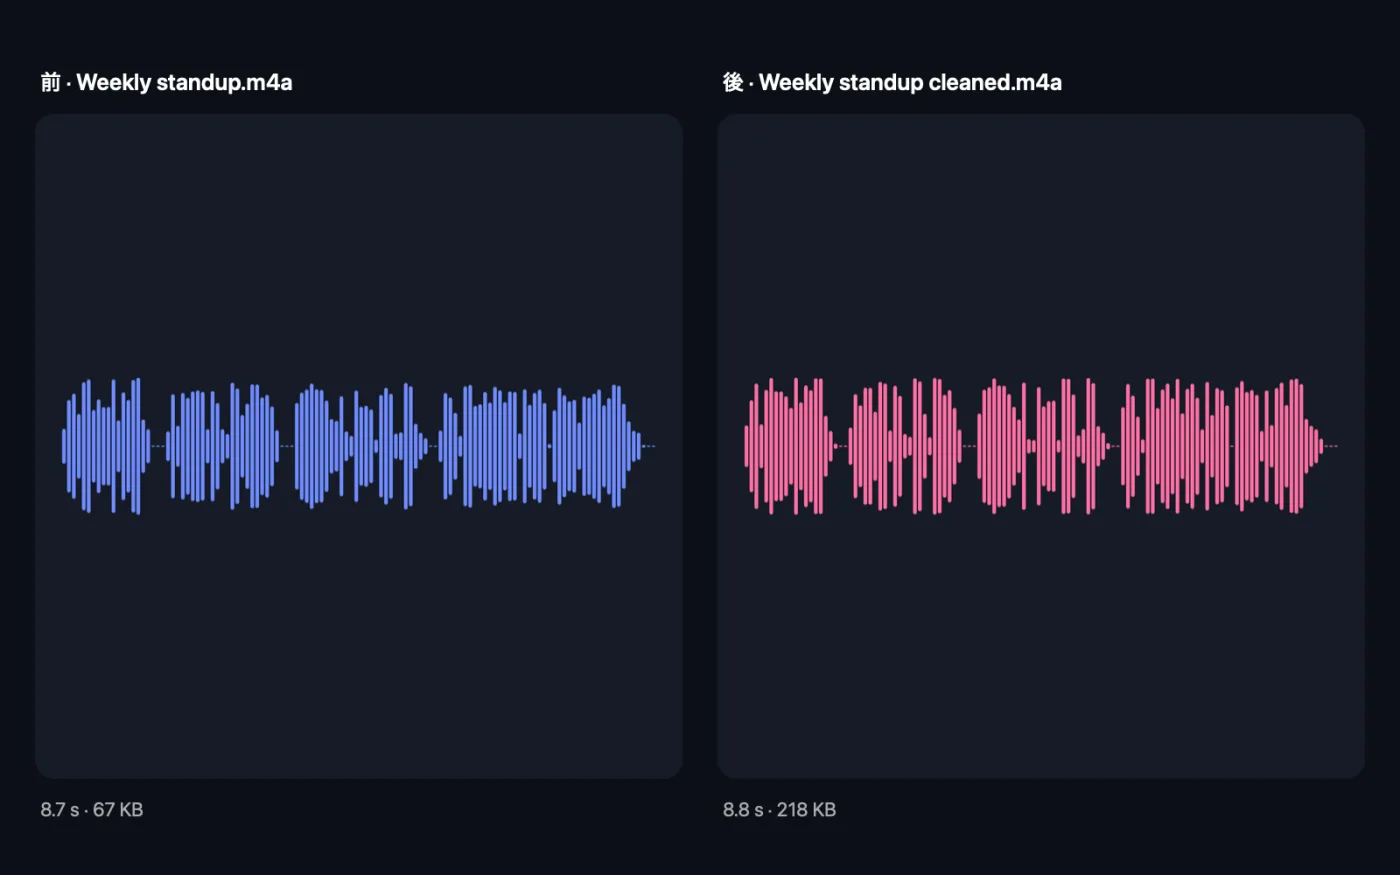Seek to the second pink waveform burst
This screenshot has height=875, width=1400.
pos(905,446)
